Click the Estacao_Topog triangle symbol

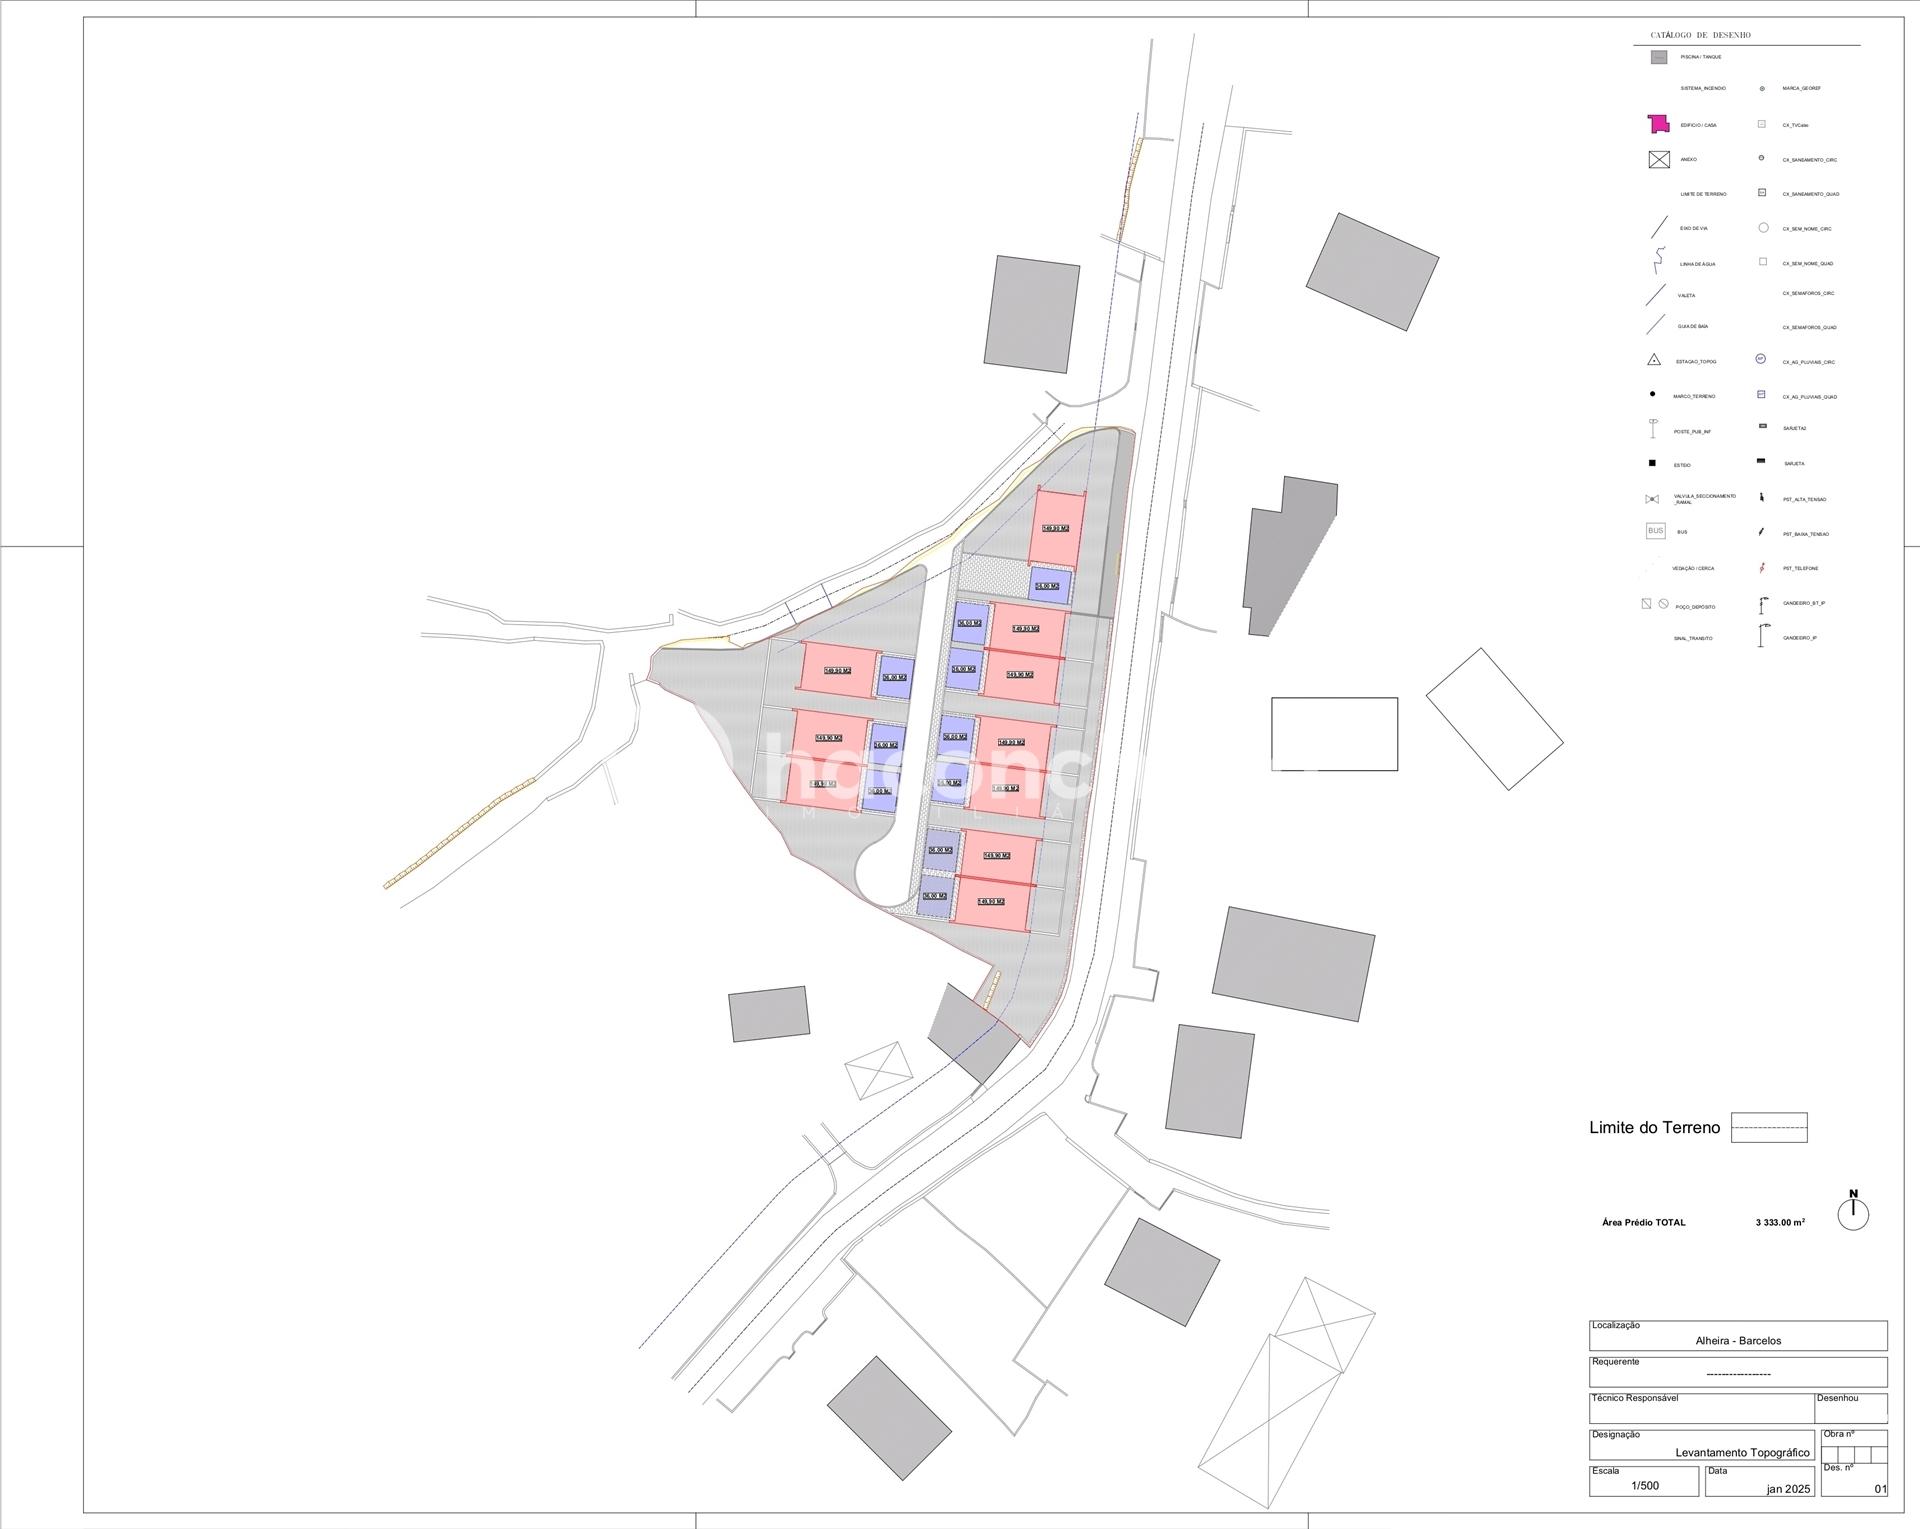pyautogui.click(x=1654, y=360)
